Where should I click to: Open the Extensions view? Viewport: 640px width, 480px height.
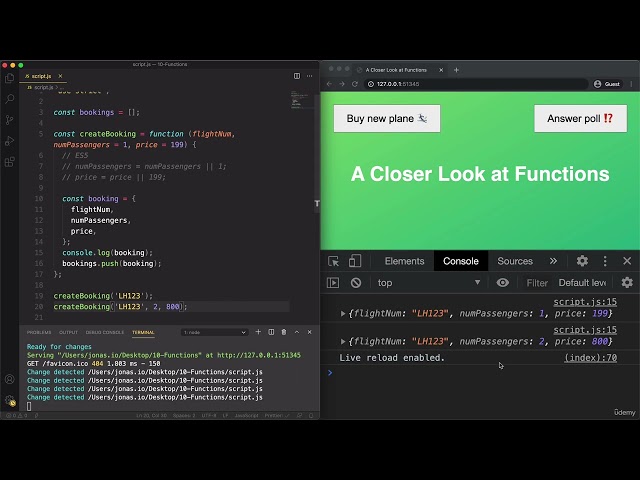pos(9,162)
